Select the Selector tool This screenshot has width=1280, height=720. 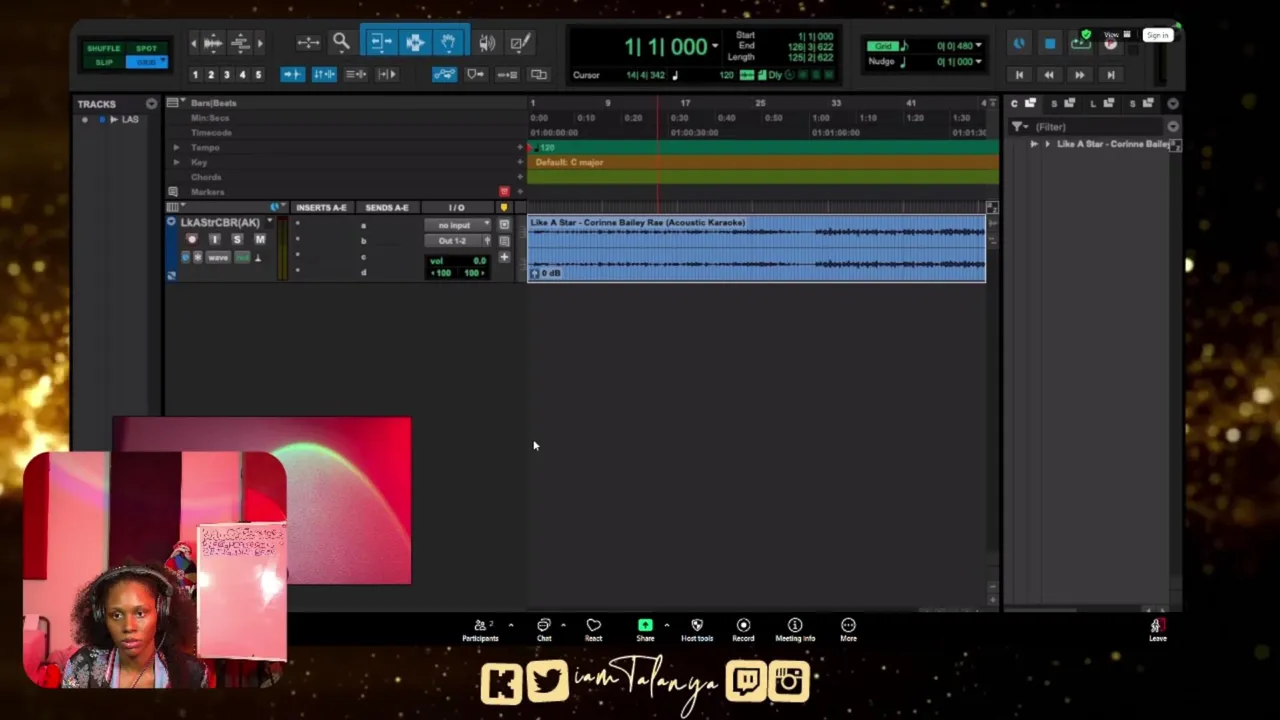coord(415,42)
